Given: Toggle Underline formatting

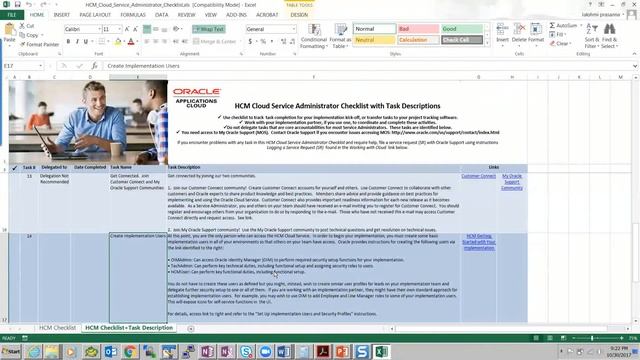Looking at the screenshot, I should tap(86, 41).
